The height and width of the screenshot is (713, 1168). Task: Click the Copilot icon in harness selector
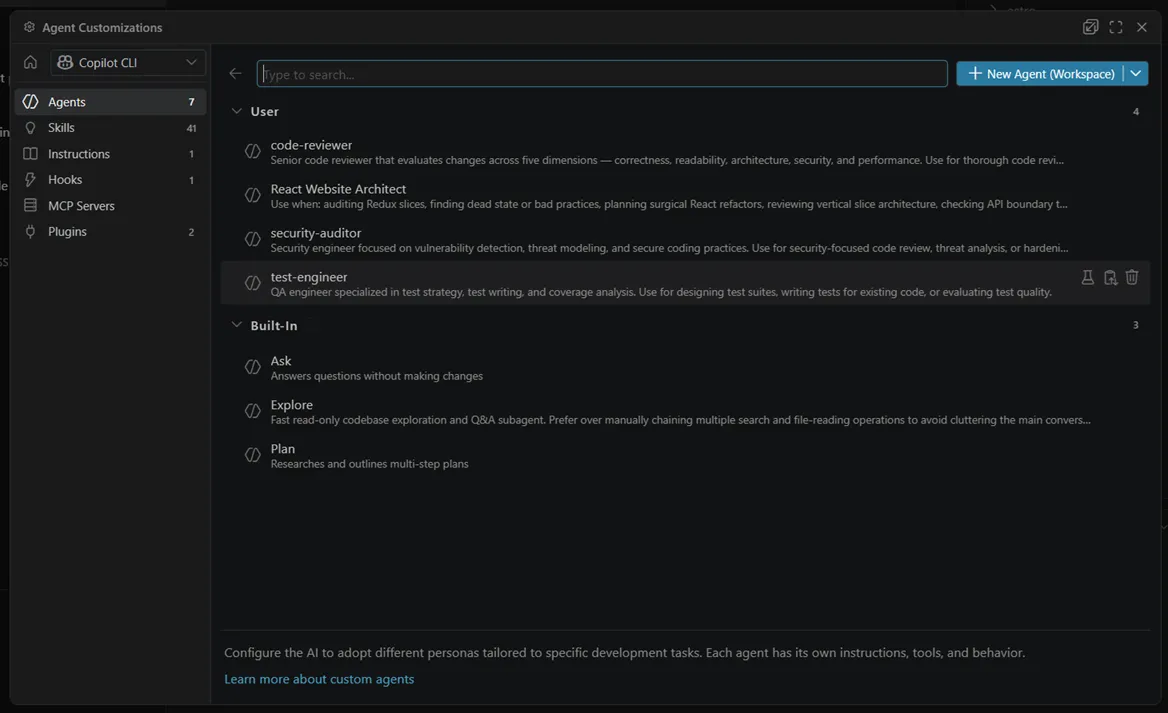click(x=65, y=63)
